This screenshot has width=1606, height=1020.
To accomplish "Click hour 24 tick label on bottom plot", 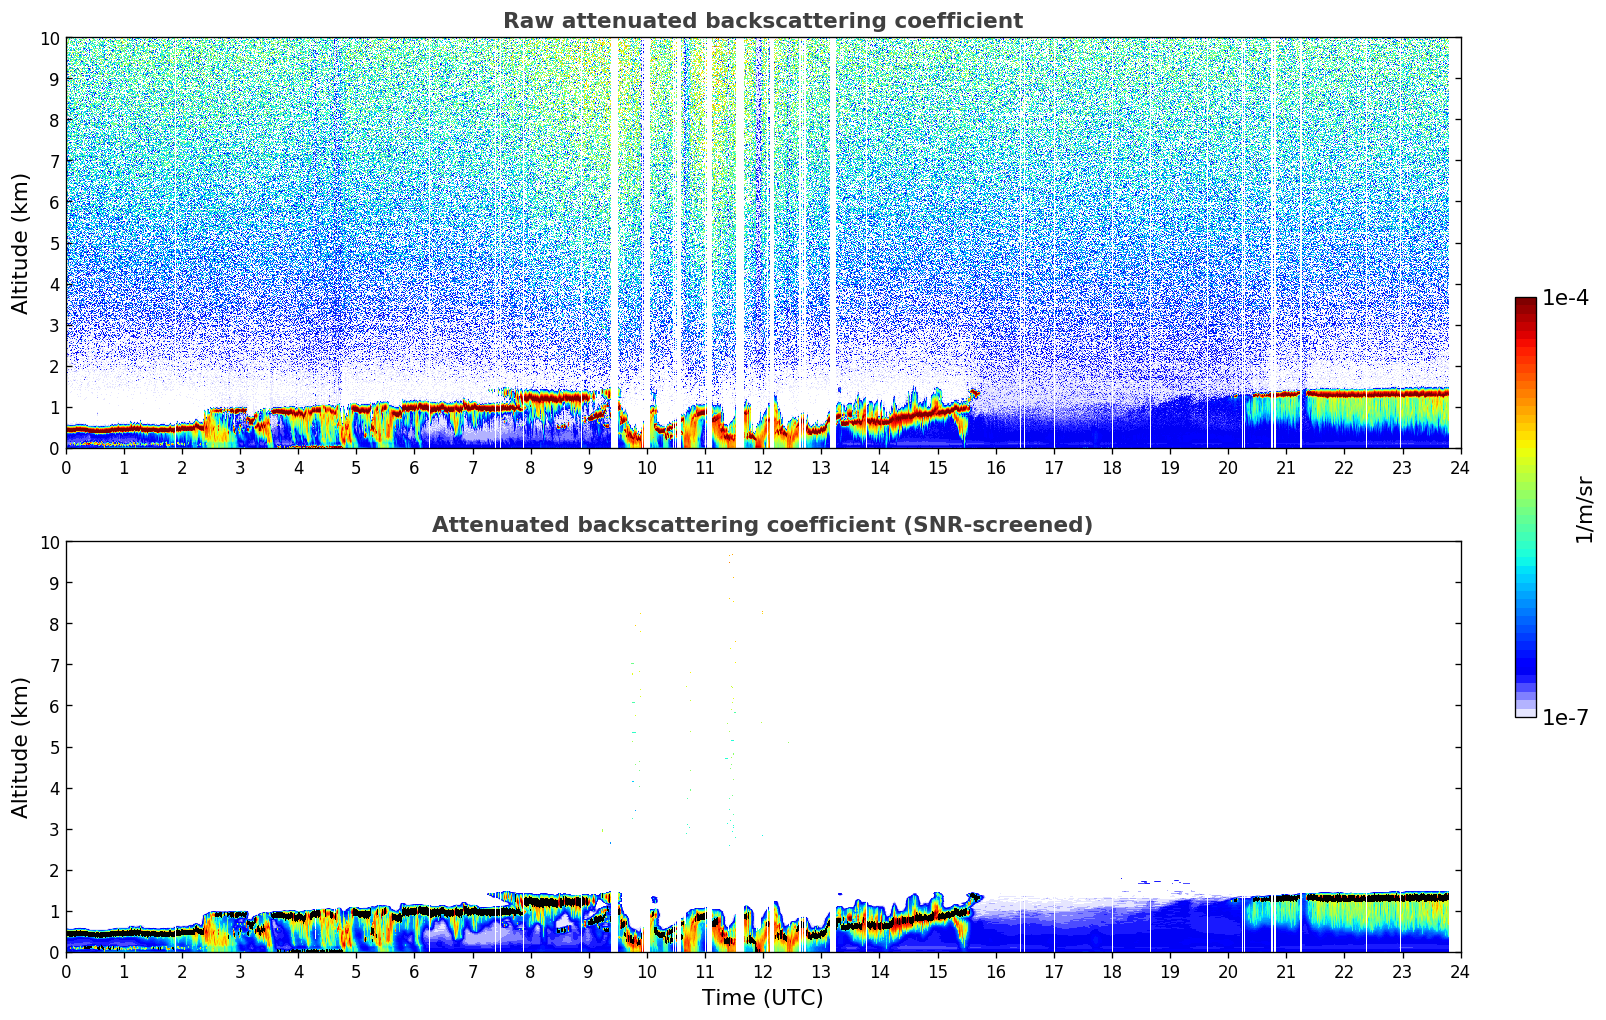I will click(x=1460, y=972).
